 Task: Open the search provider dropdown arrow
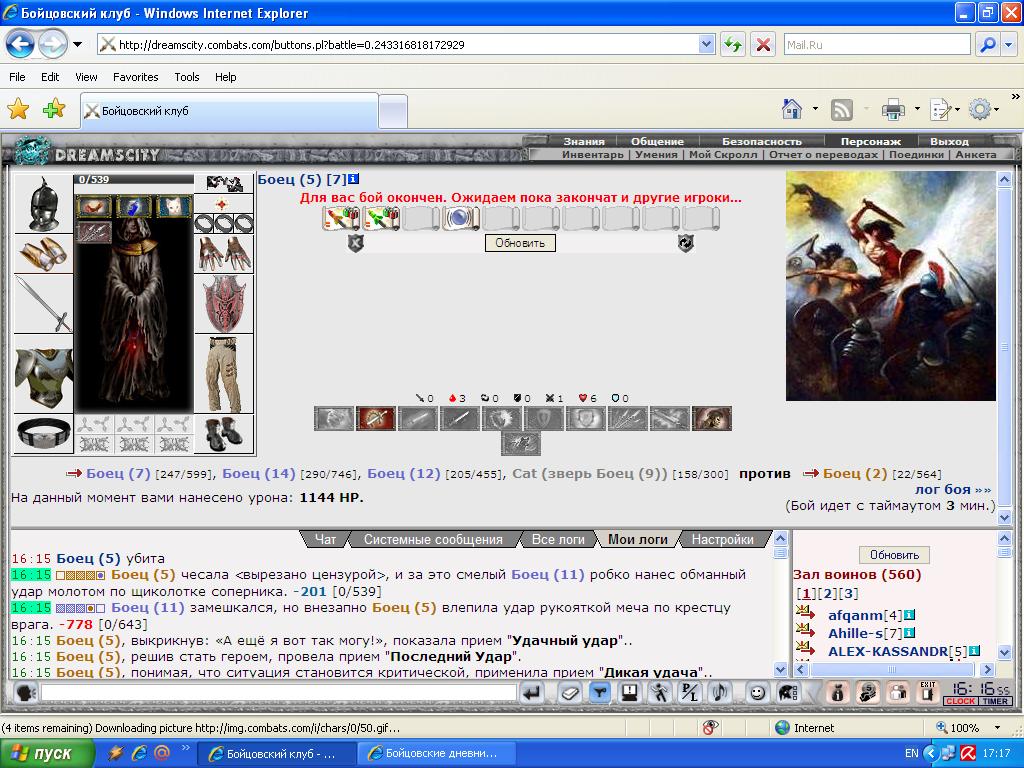1010,44
